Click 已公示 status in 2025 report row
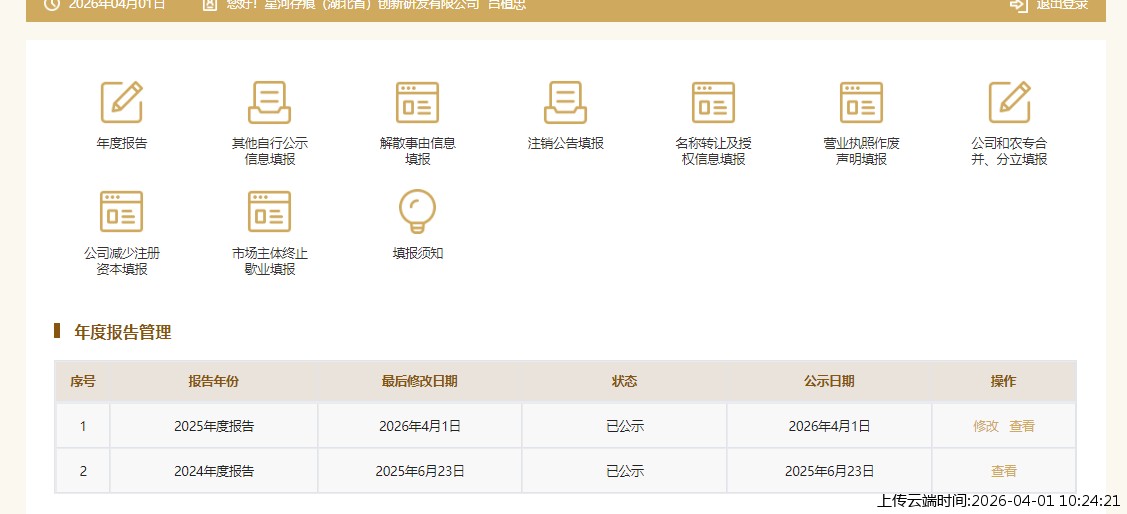 click(625, 426)
